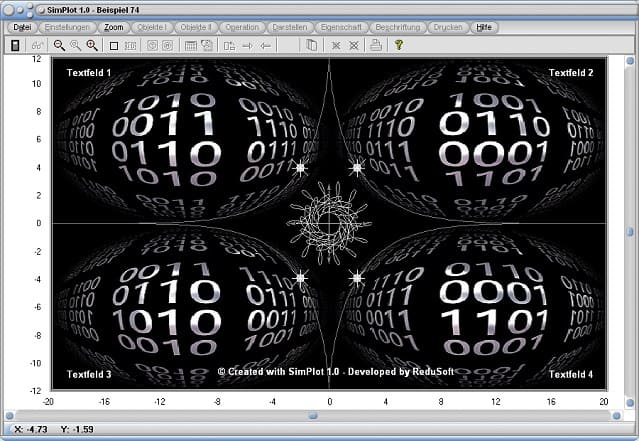Viewport: 639px width, 441px height.
Task: Click the Created with SimPlot copyright text
Action: tap(336, 372)
